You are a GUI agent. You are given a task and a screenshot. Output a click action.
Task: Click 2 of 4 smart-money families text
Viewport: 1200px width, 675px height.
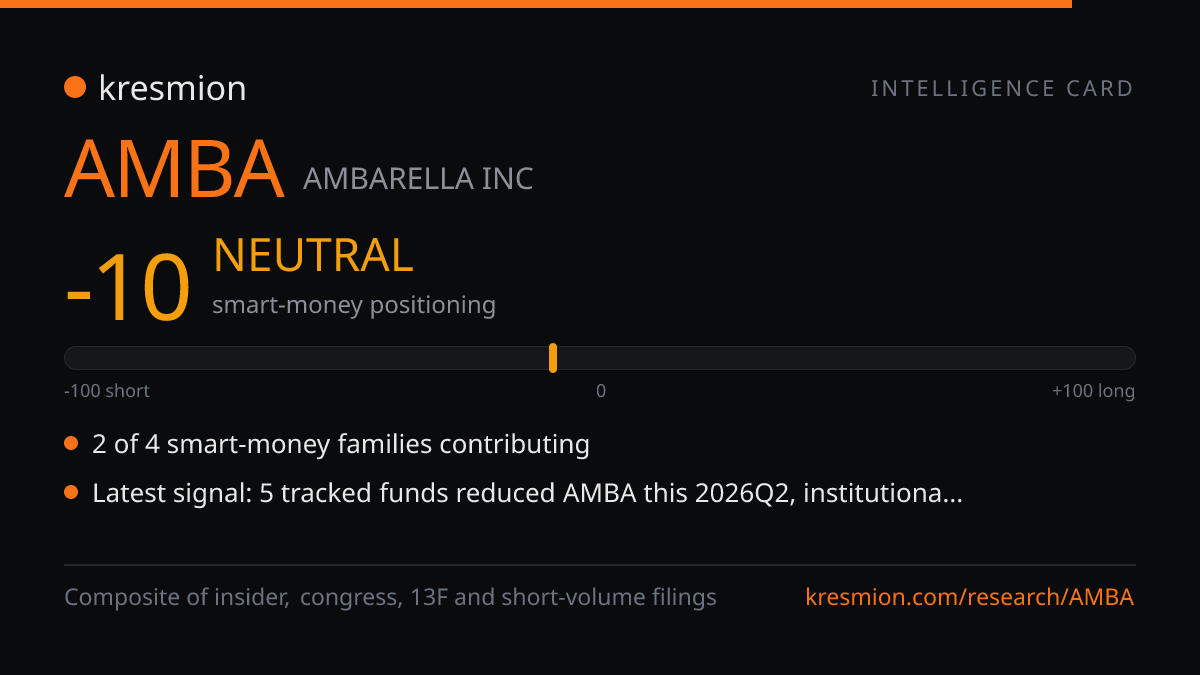[x=341, y=444]
